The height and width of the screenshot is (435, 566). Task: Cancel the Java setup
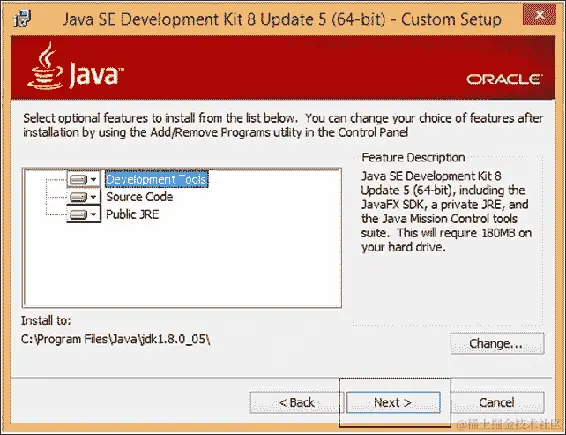497,403
